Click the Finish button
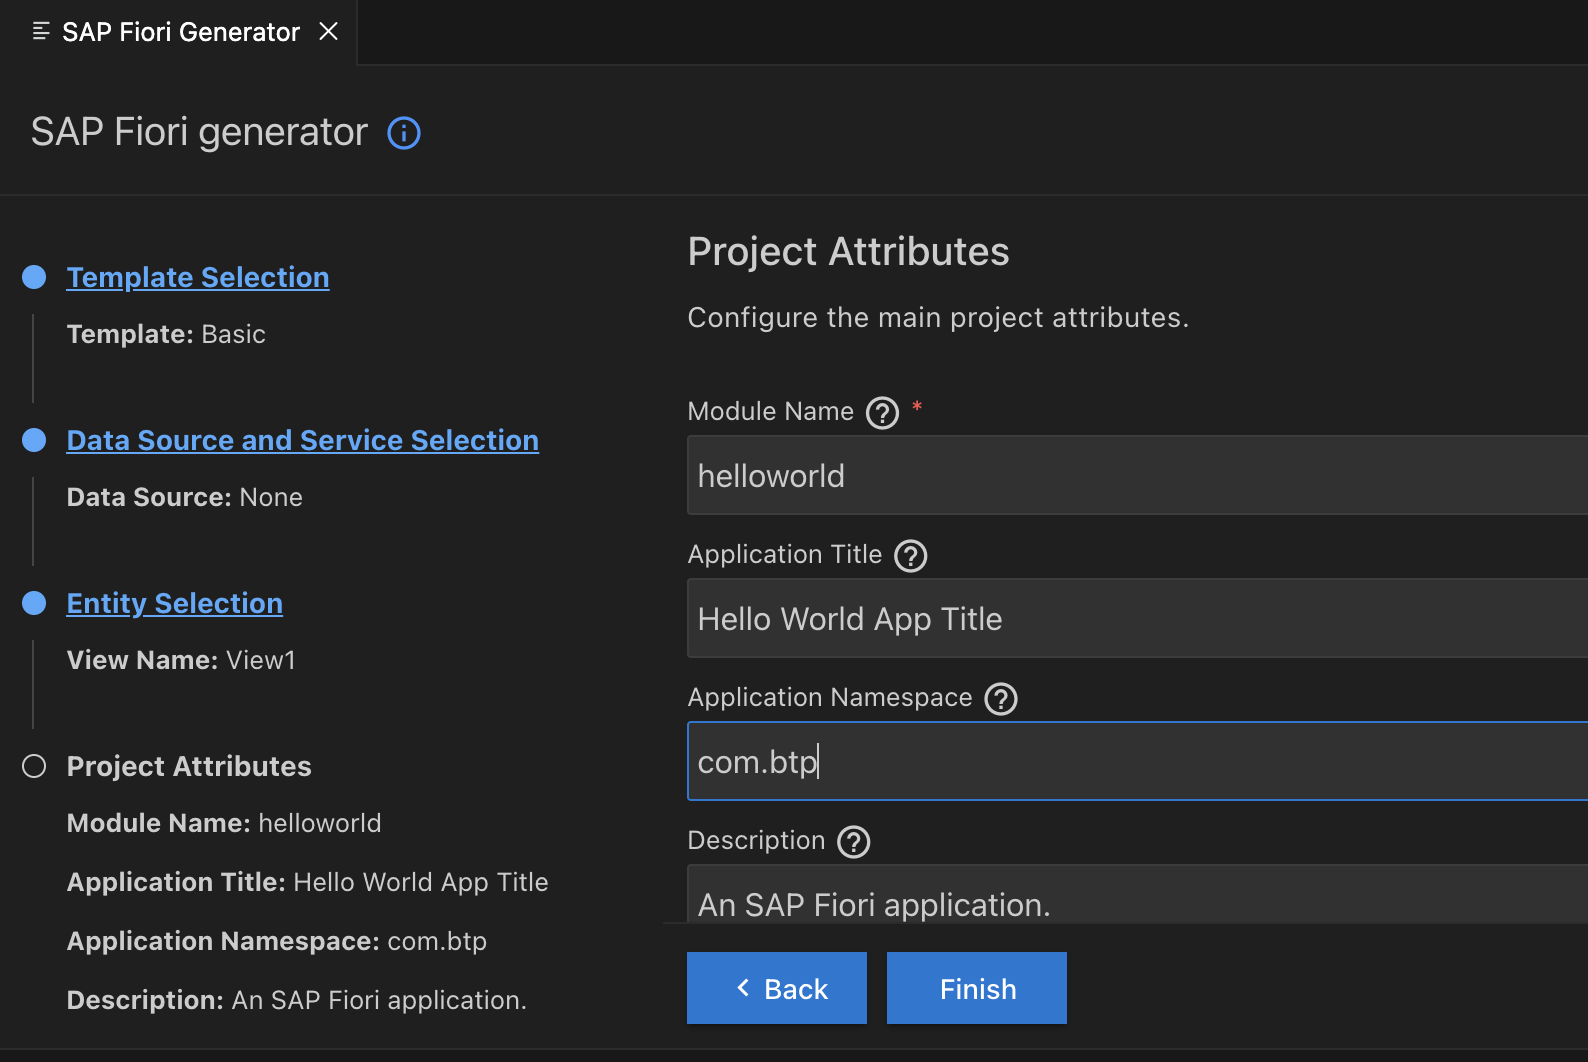Image resolution: width=1588 pixels, height=1062 pixels. click(x=977, y=988)
